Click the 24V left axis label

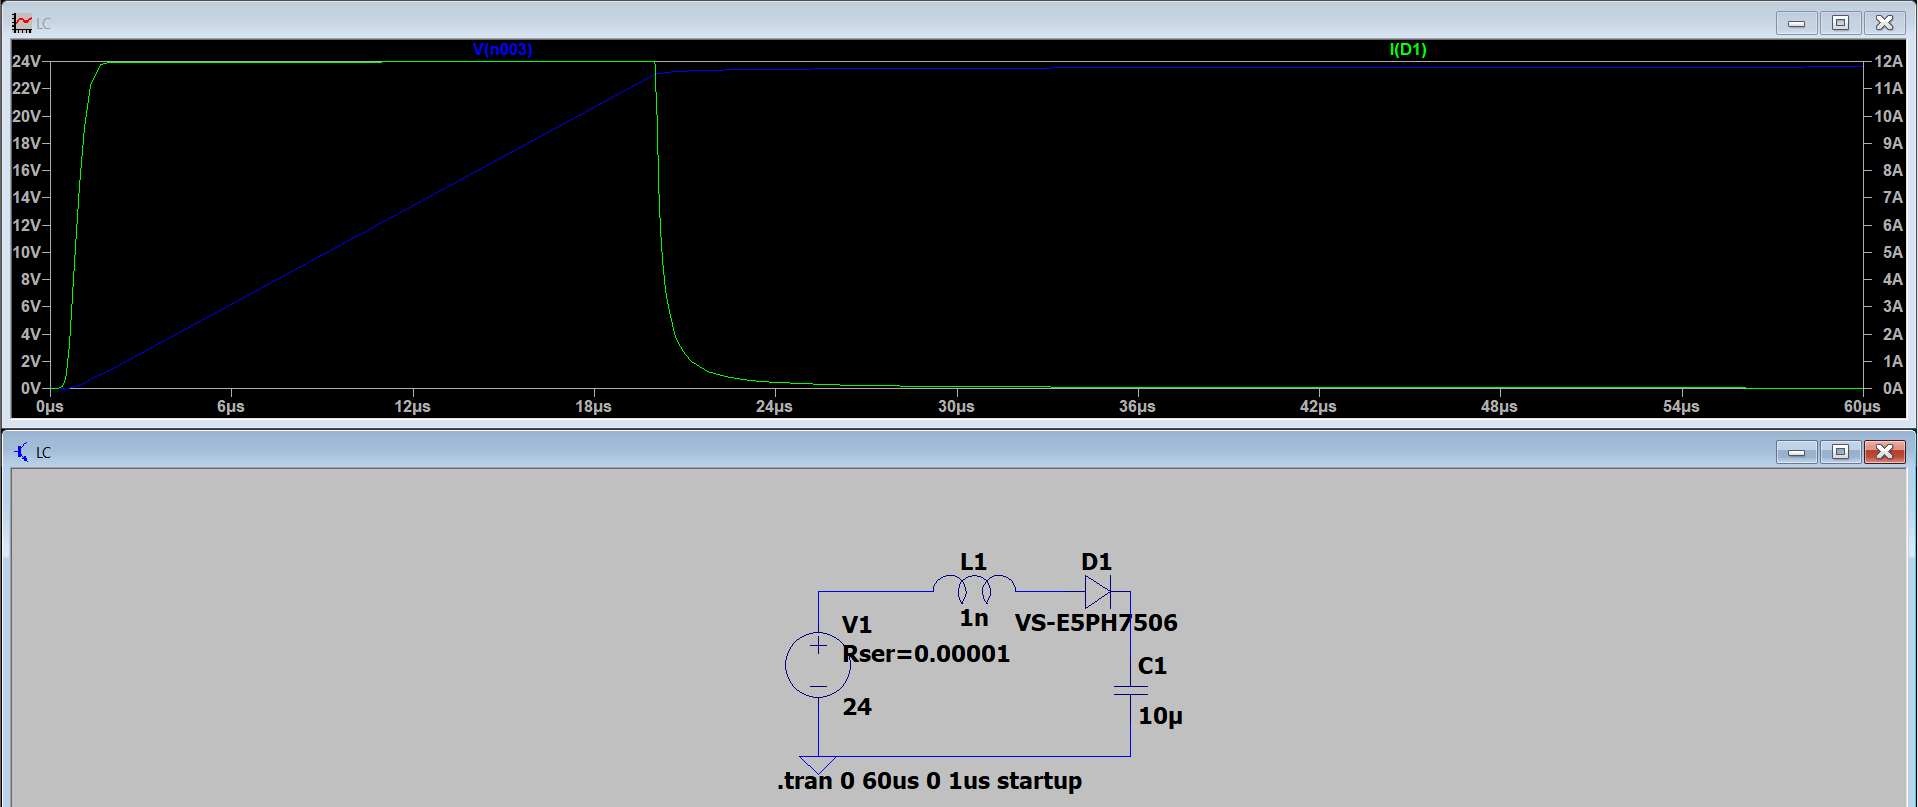[27, 62]
